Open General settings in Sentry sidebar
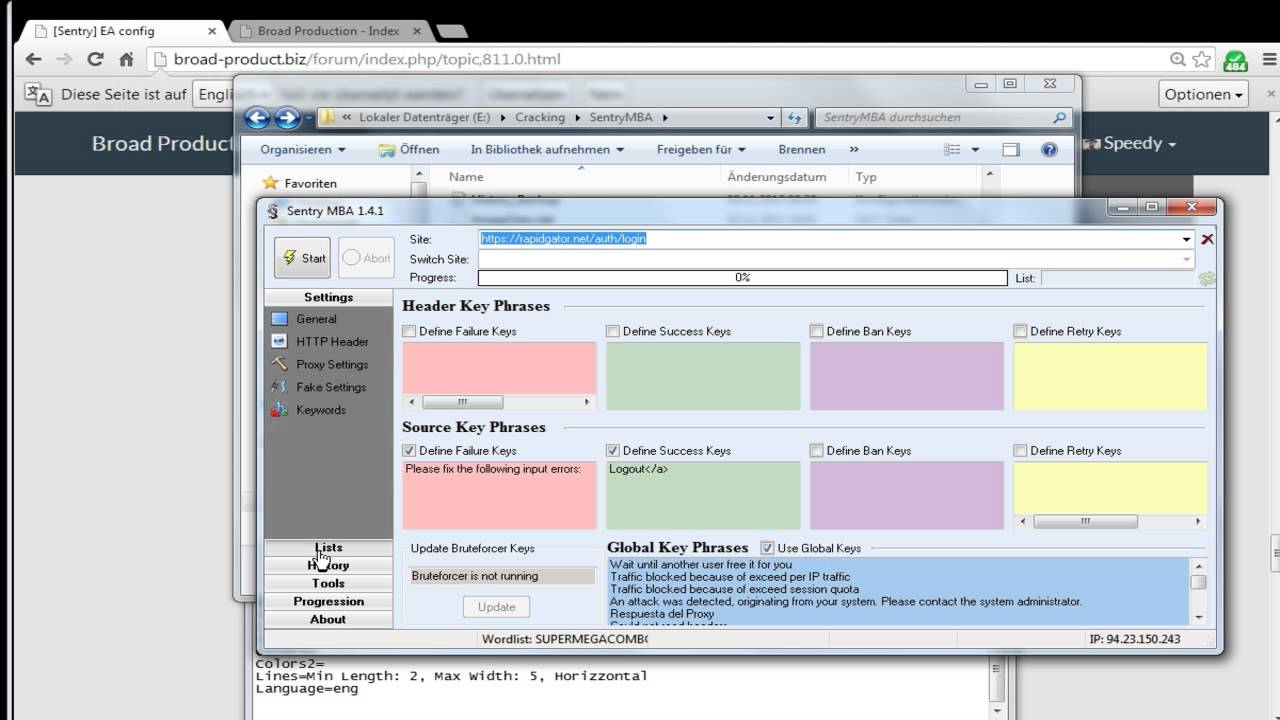 pyautogui.click(x=316, y=319)
